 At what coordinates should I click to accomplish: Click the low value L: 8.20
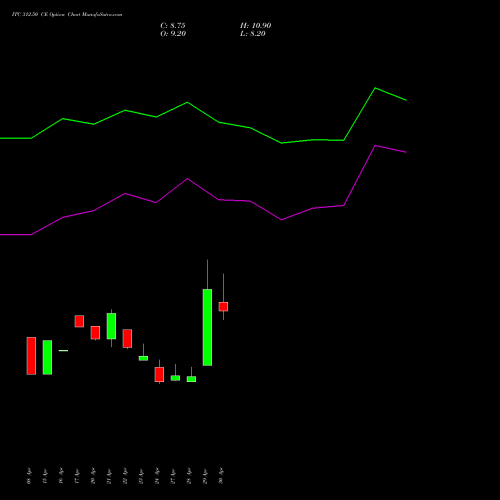[x=253, y=34]
